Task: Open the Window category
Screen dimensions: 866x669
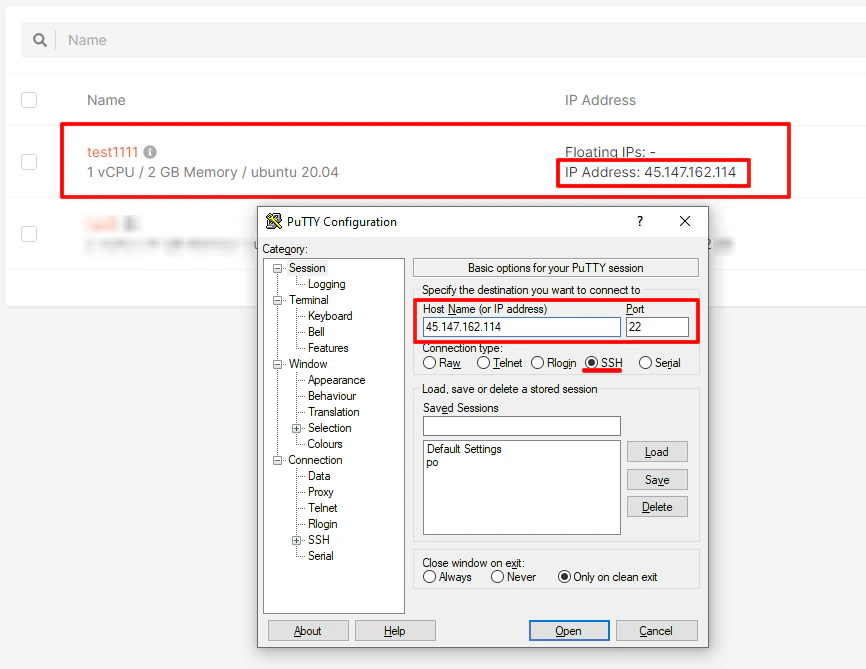Action: pos(308,364)
